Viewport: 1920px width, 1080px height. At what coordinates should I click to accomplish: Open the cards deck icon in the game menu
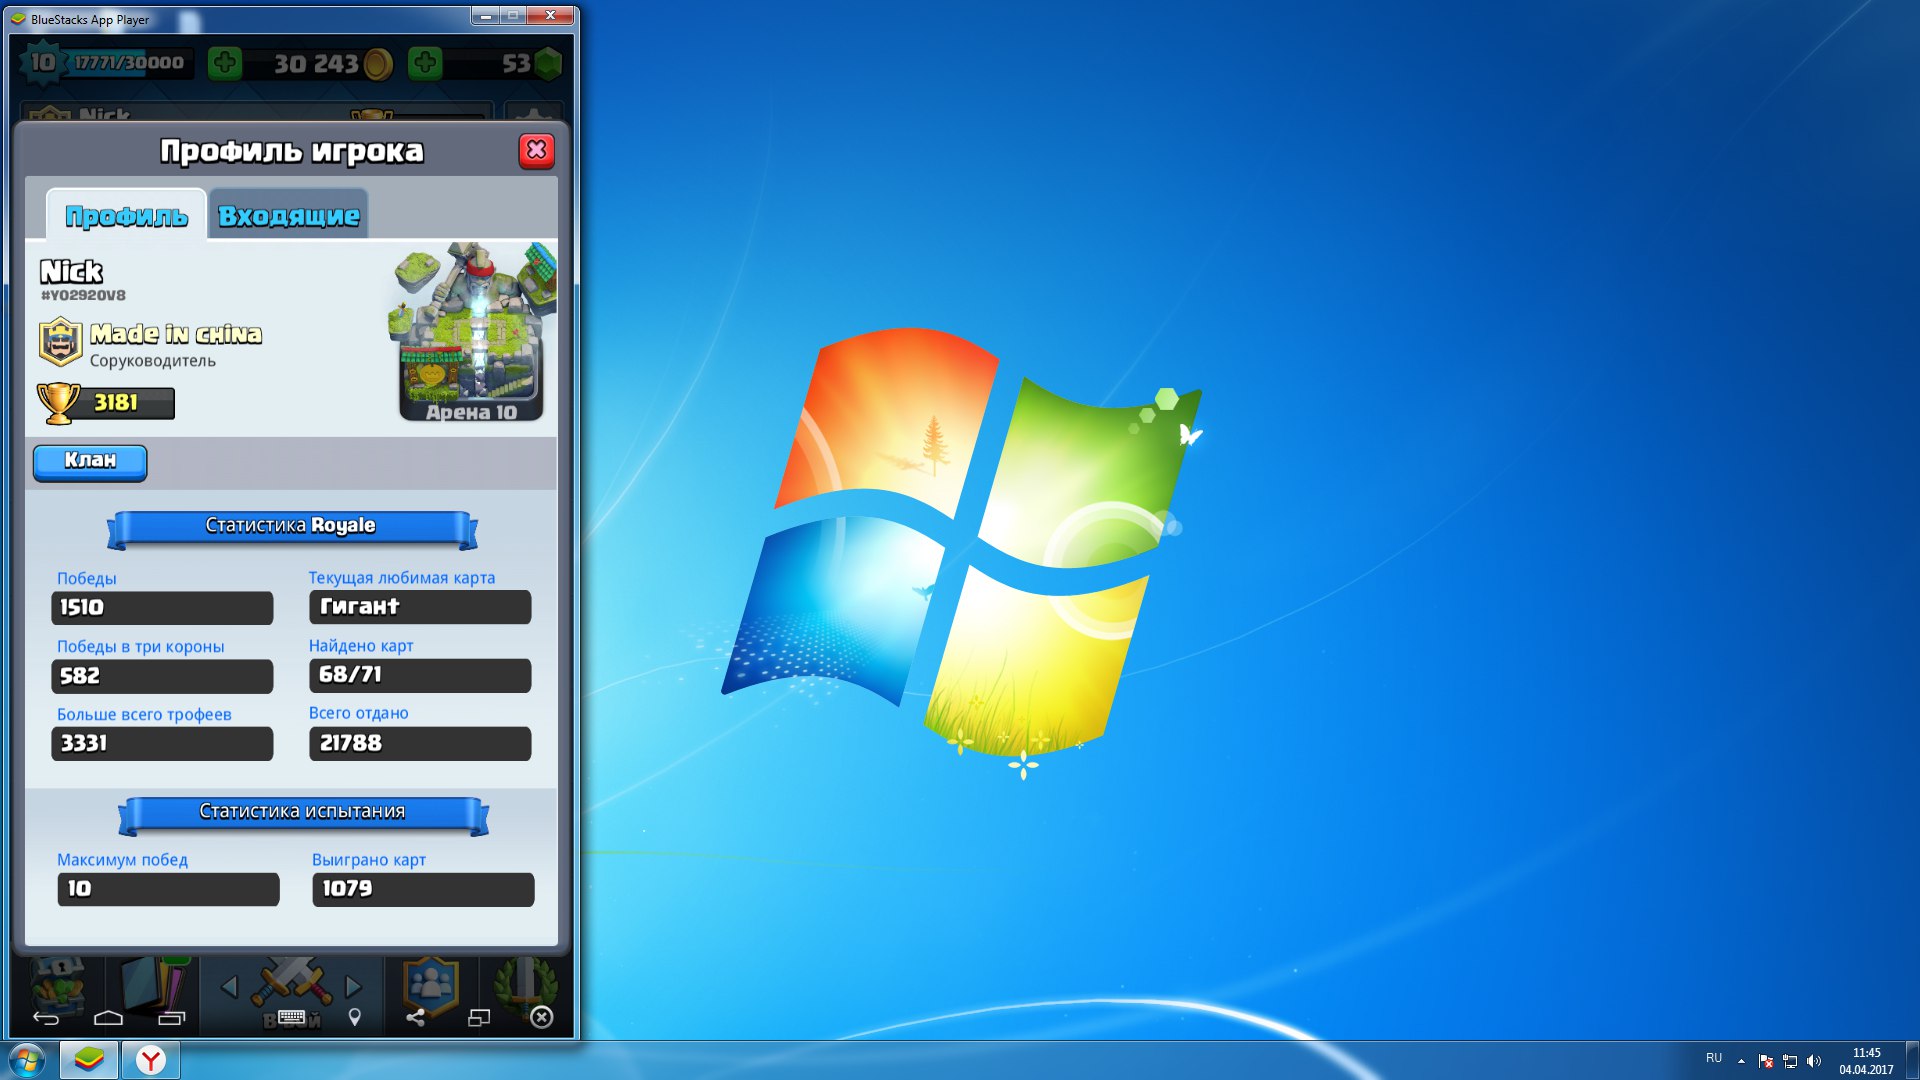tap(155, 984)
